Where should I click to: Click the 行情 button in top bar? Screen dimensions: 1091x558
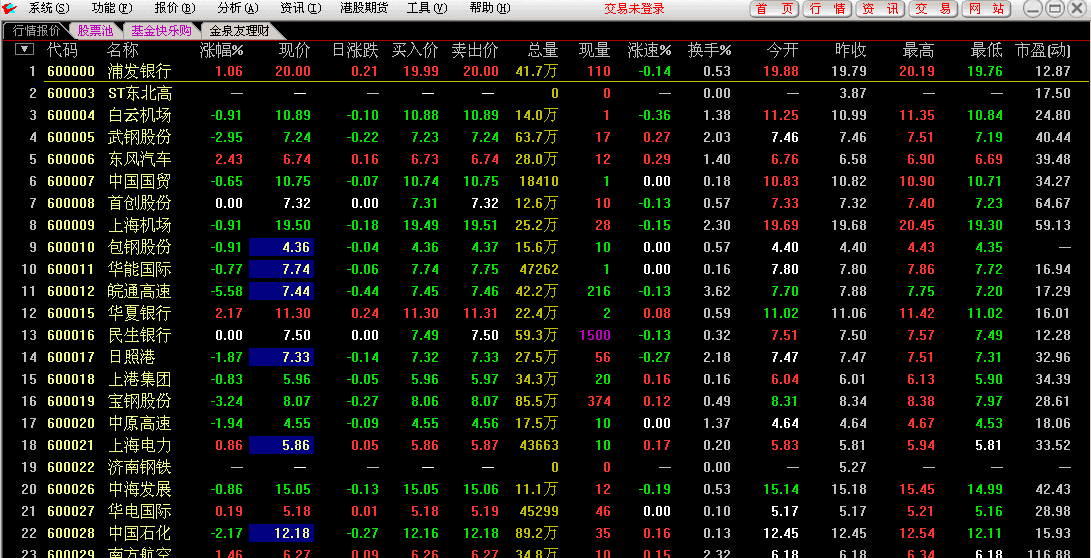pos(828,9)
